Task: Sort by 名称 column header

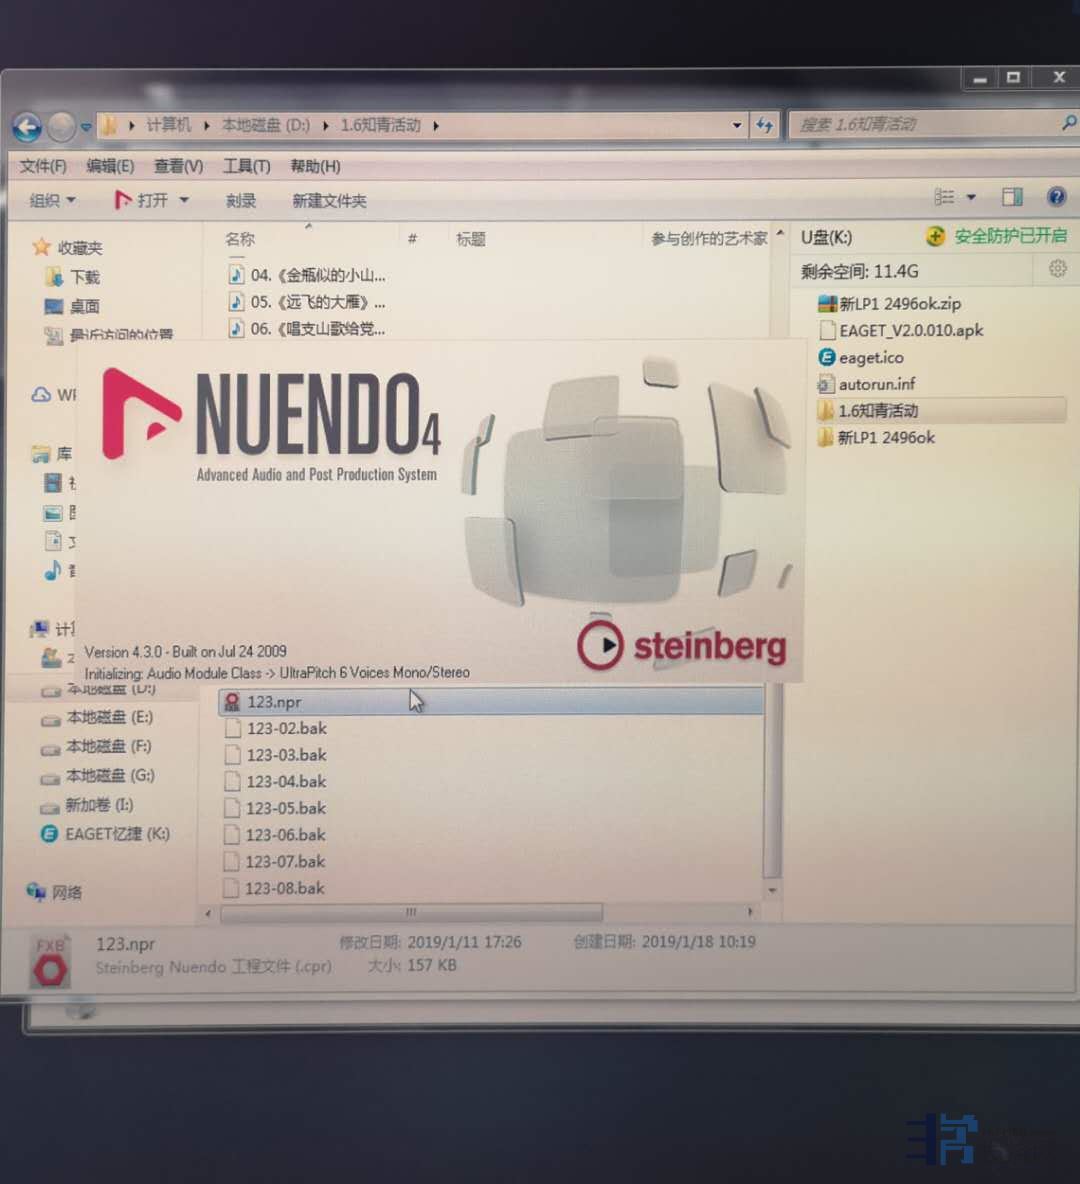Action: click(x=240, y=239)
